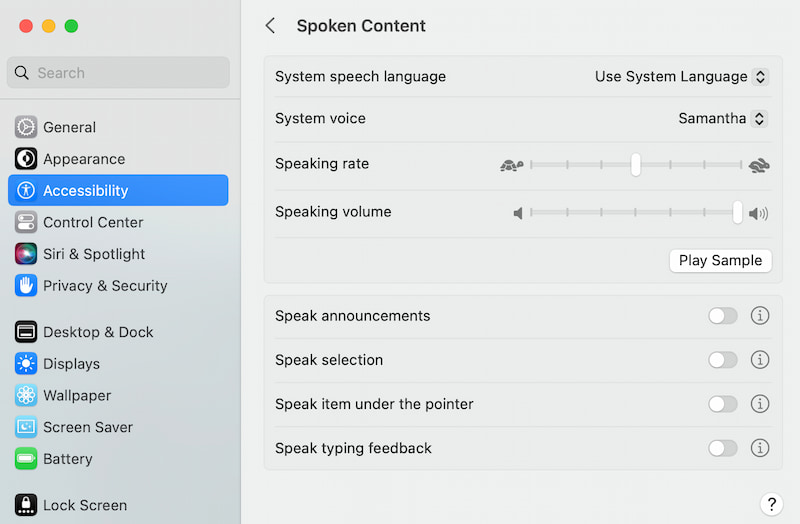Select Control Center in sidebar
800x524 pixels.
[x=118, y=222]
